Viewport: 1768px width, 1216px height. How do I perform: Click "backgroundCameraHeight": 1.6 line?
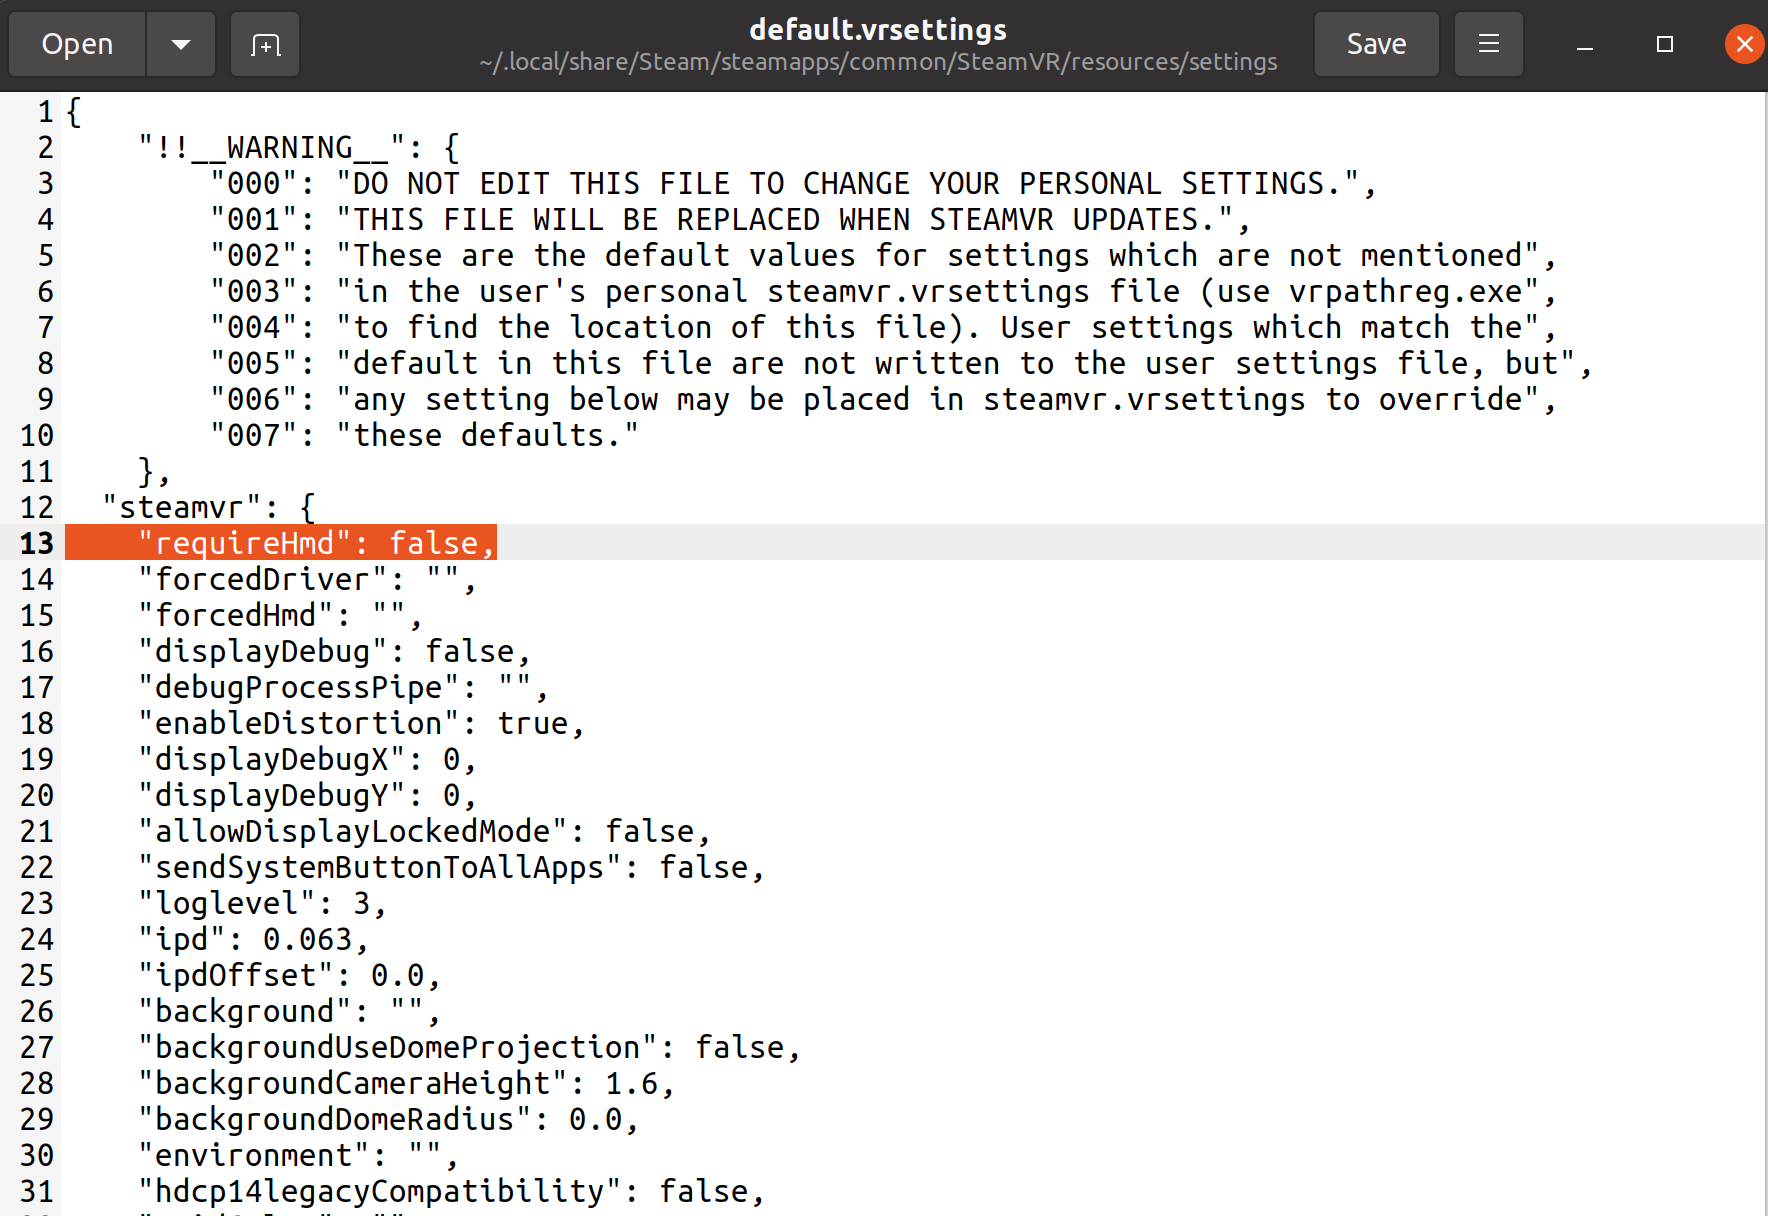pyautogui.click(x=406, y=1083)
